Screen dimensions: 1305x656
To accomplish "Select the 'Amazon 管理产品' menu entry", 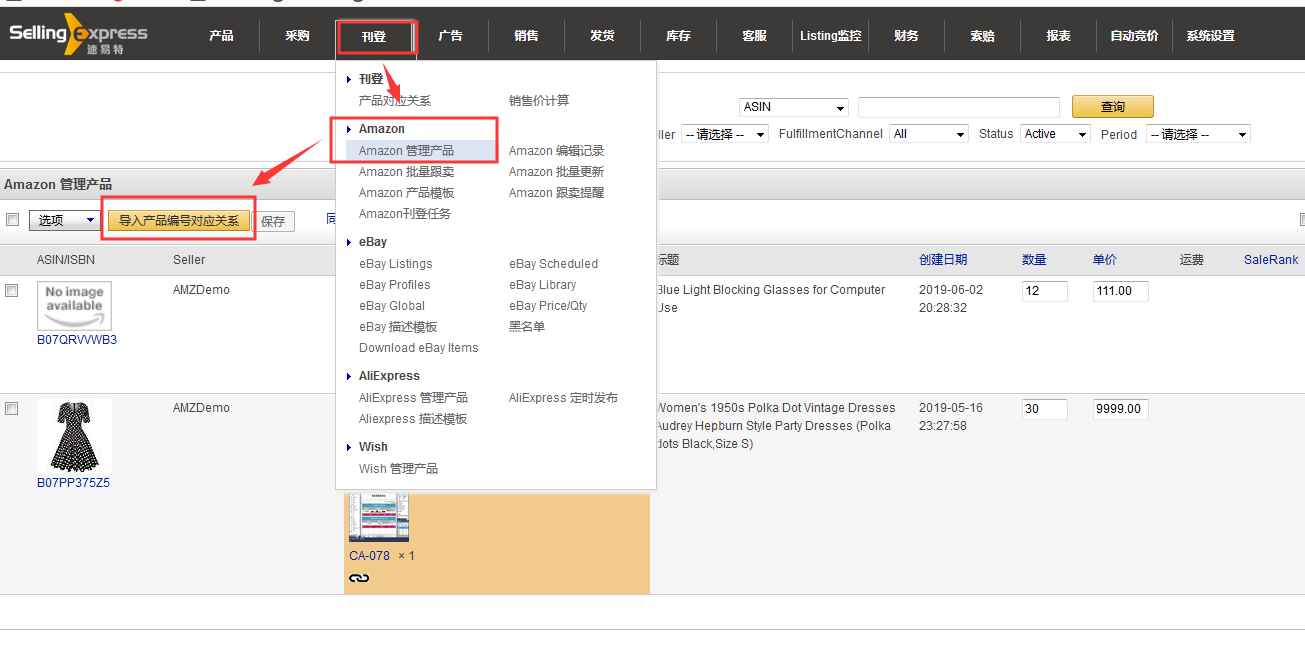I will pyautogui.click(x=406, y=151).
